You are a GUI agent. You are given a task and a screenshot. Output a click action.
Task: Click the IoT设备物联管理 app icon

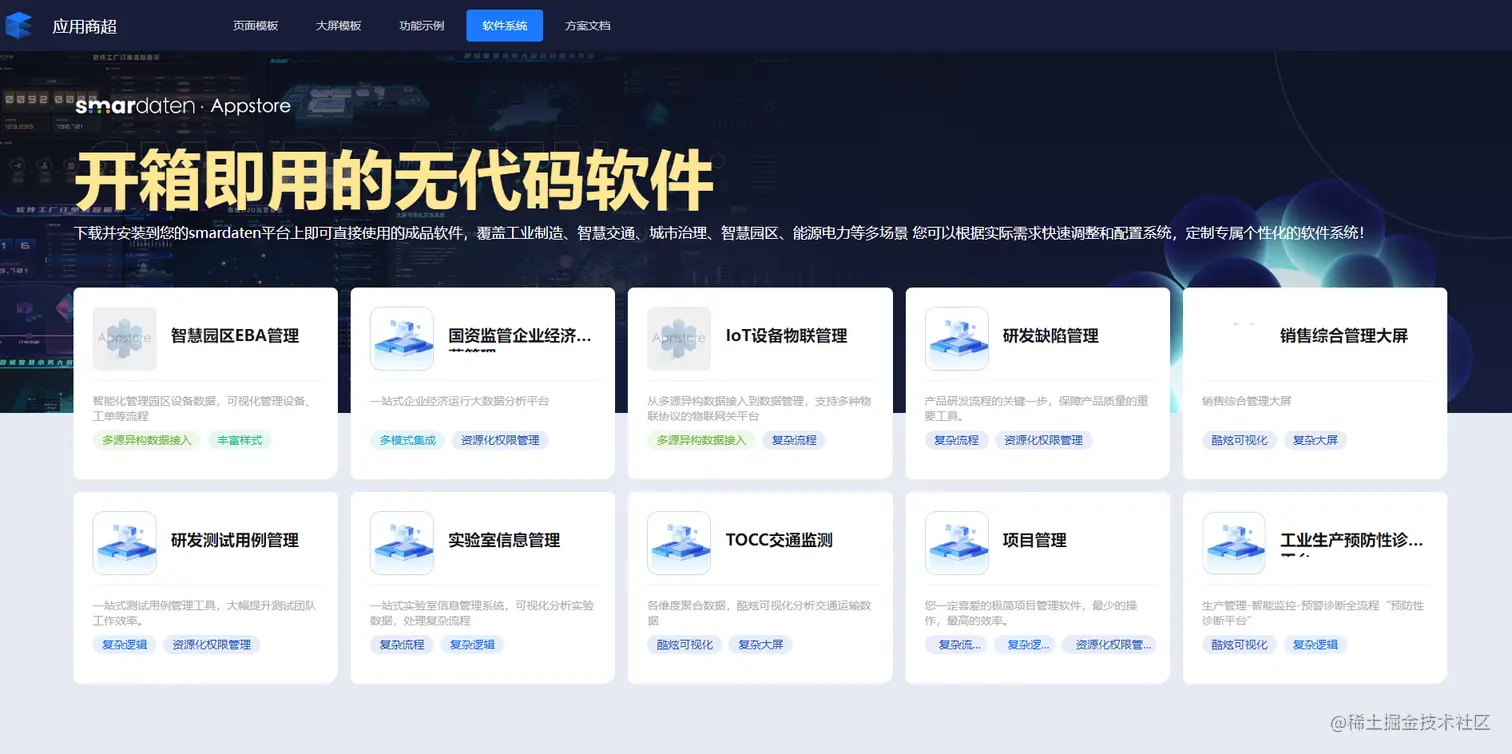(x=679, y=337)
